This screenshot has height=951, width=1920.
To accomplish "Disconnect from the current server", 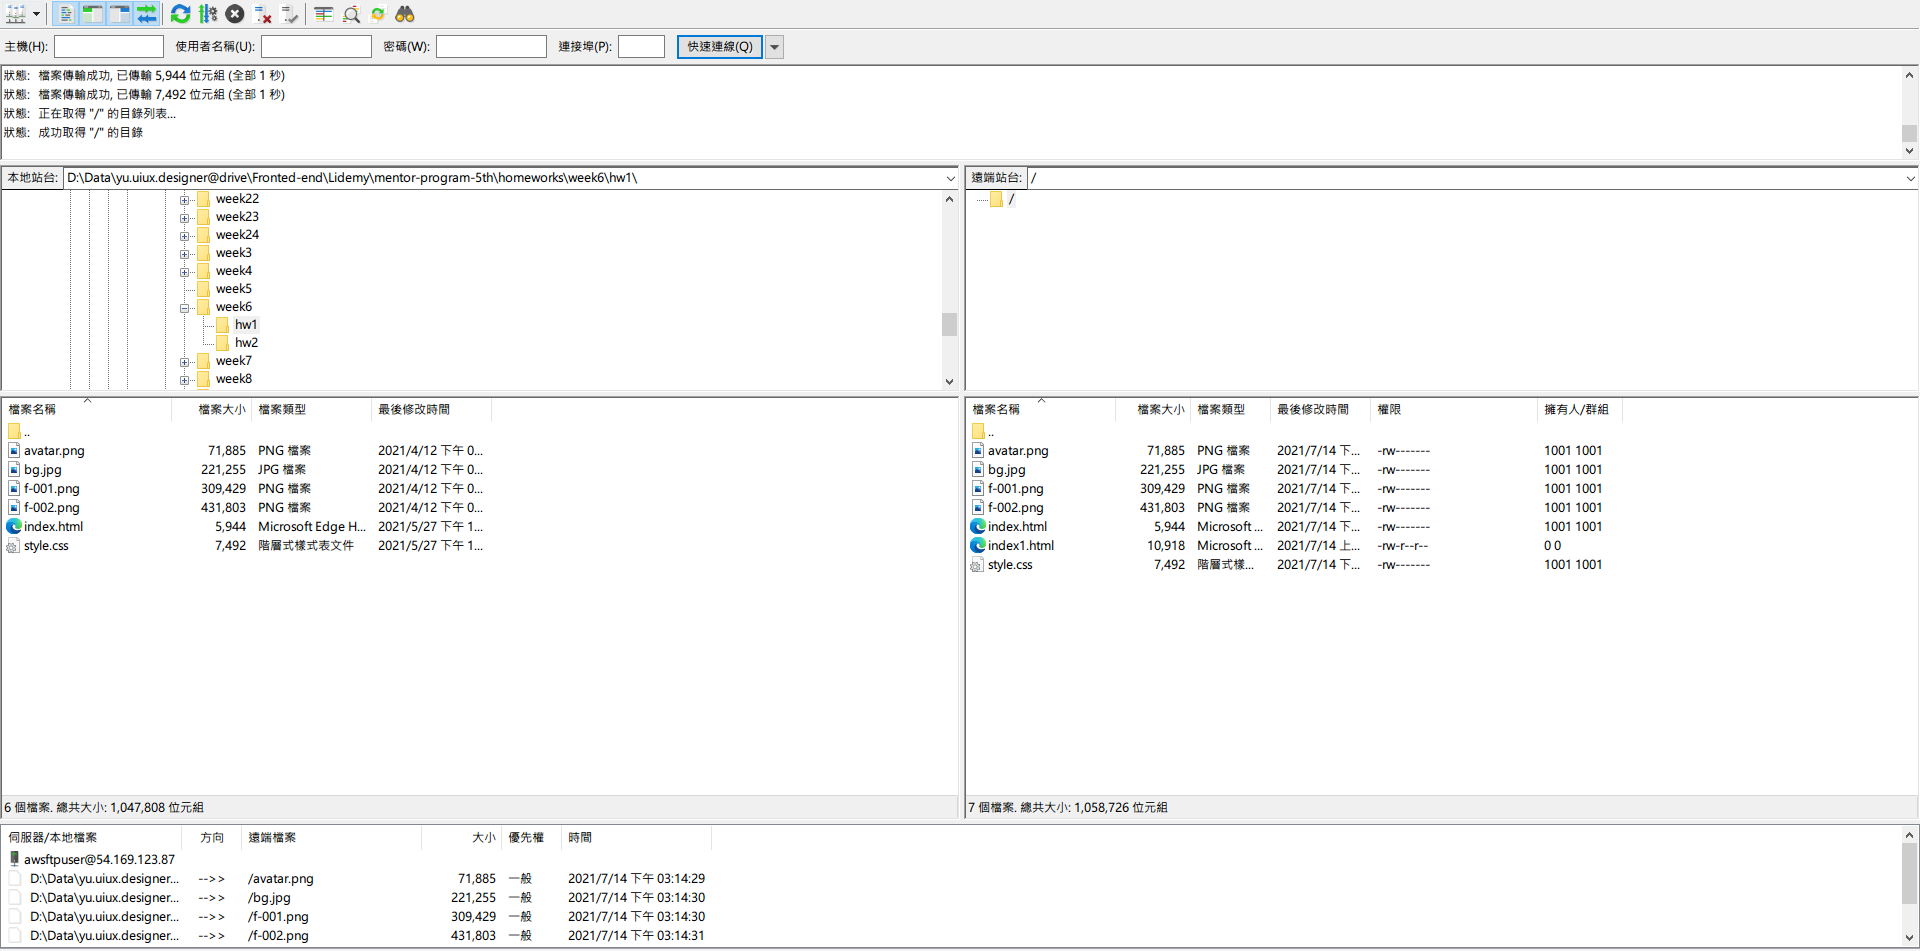I will coord(262,14).
